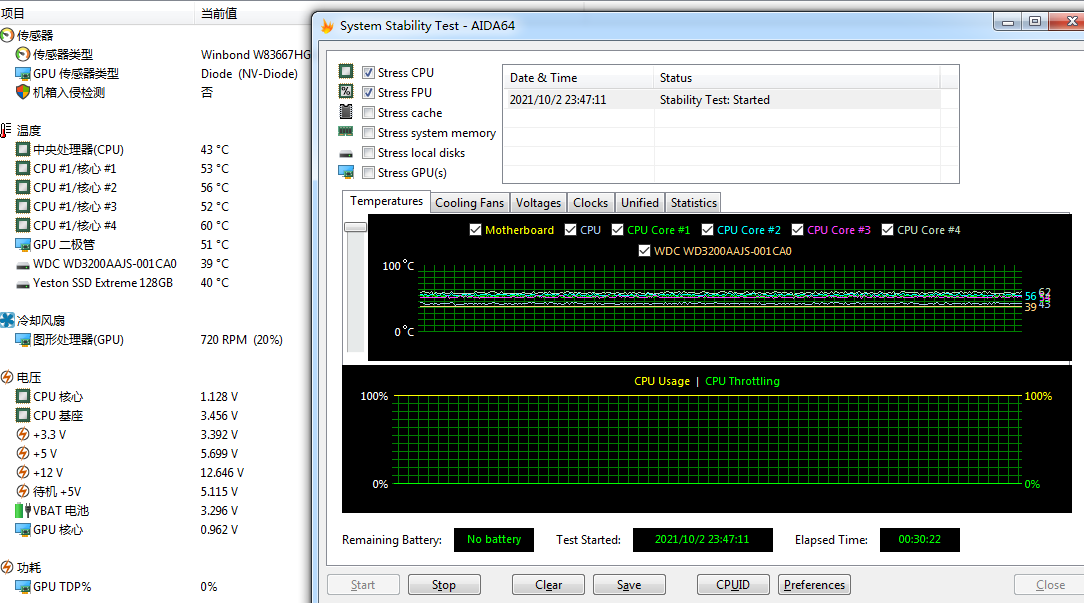This screenshot has width=1084, height=603.
Task: Enable the Stress cache checkbox
Action: point(368,113)
